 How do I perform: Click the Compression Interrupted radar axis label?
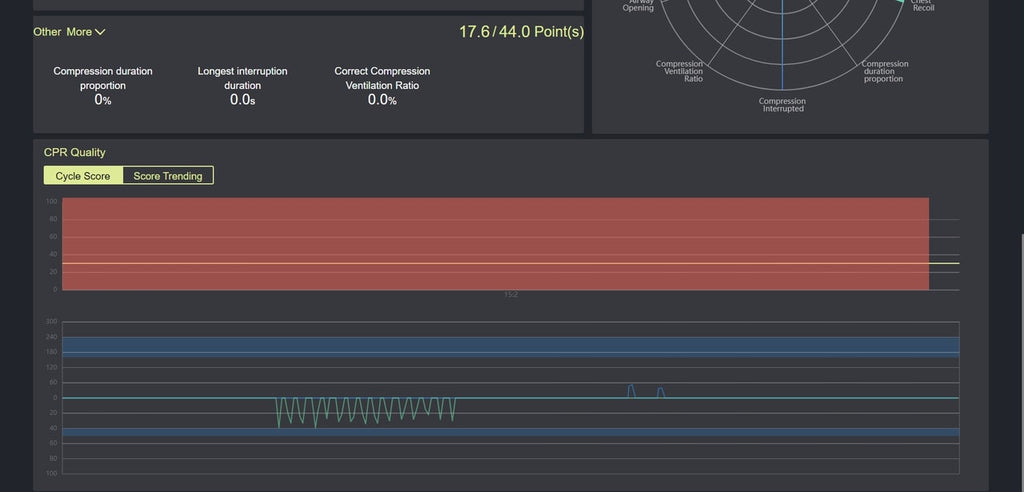point(782,105)
